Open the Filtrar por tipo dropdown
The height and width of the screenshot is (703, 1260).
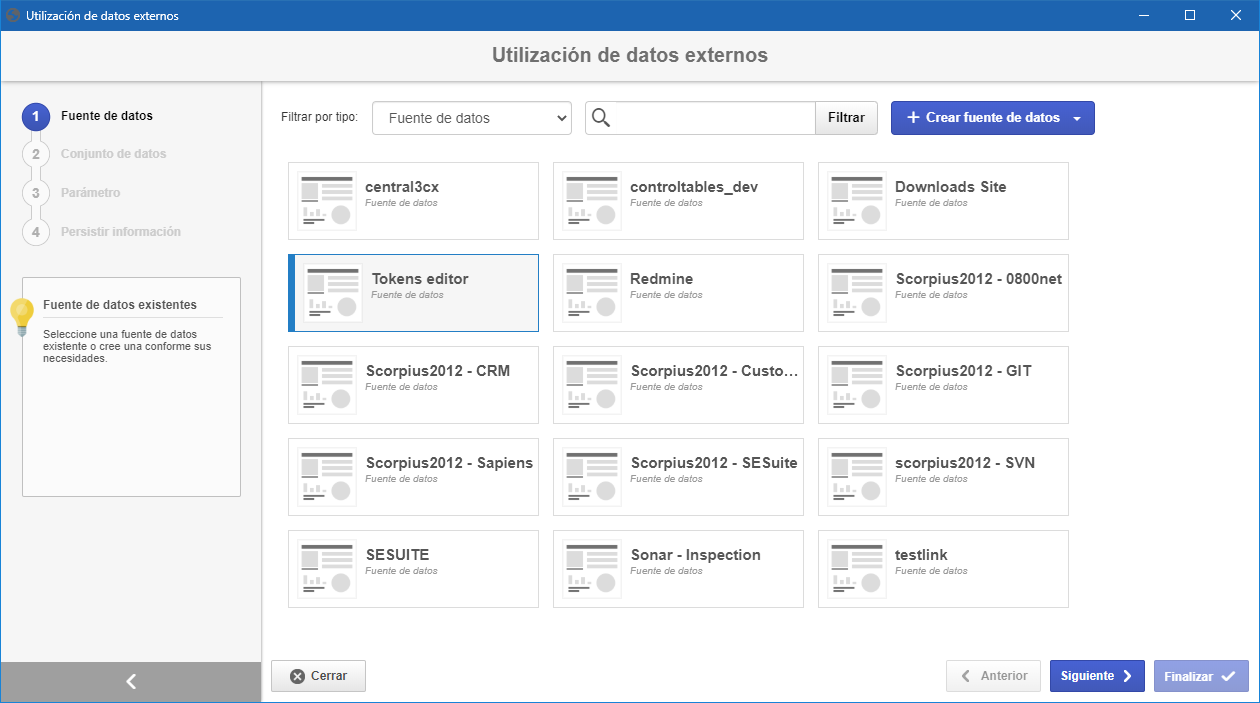click(x=472, y=118)
